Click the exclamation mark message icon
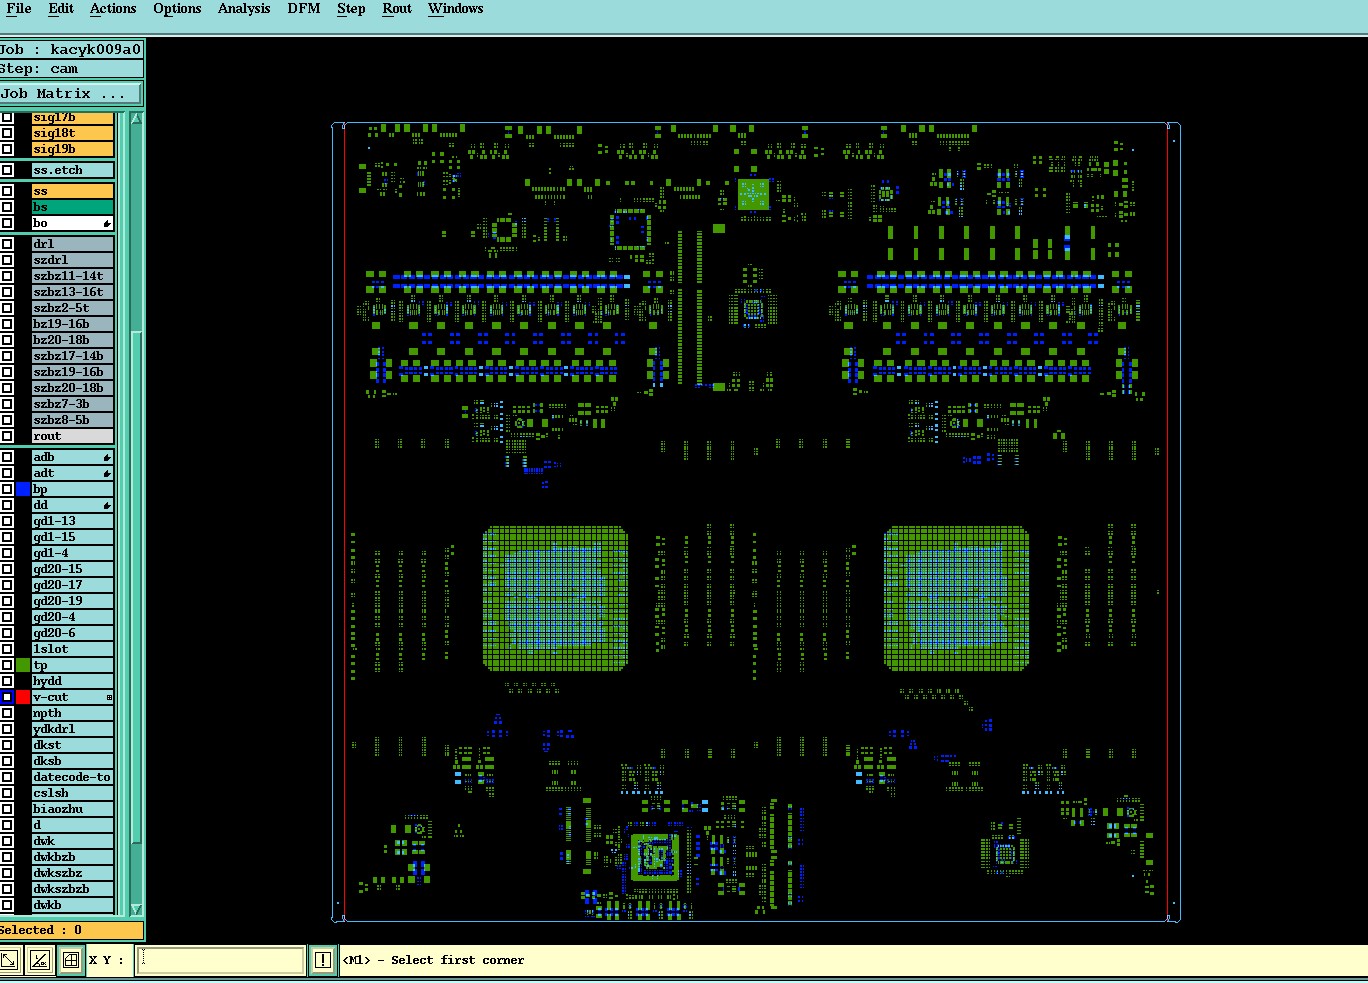Viewport: 1368px width, 983px height. pos(322,960)
